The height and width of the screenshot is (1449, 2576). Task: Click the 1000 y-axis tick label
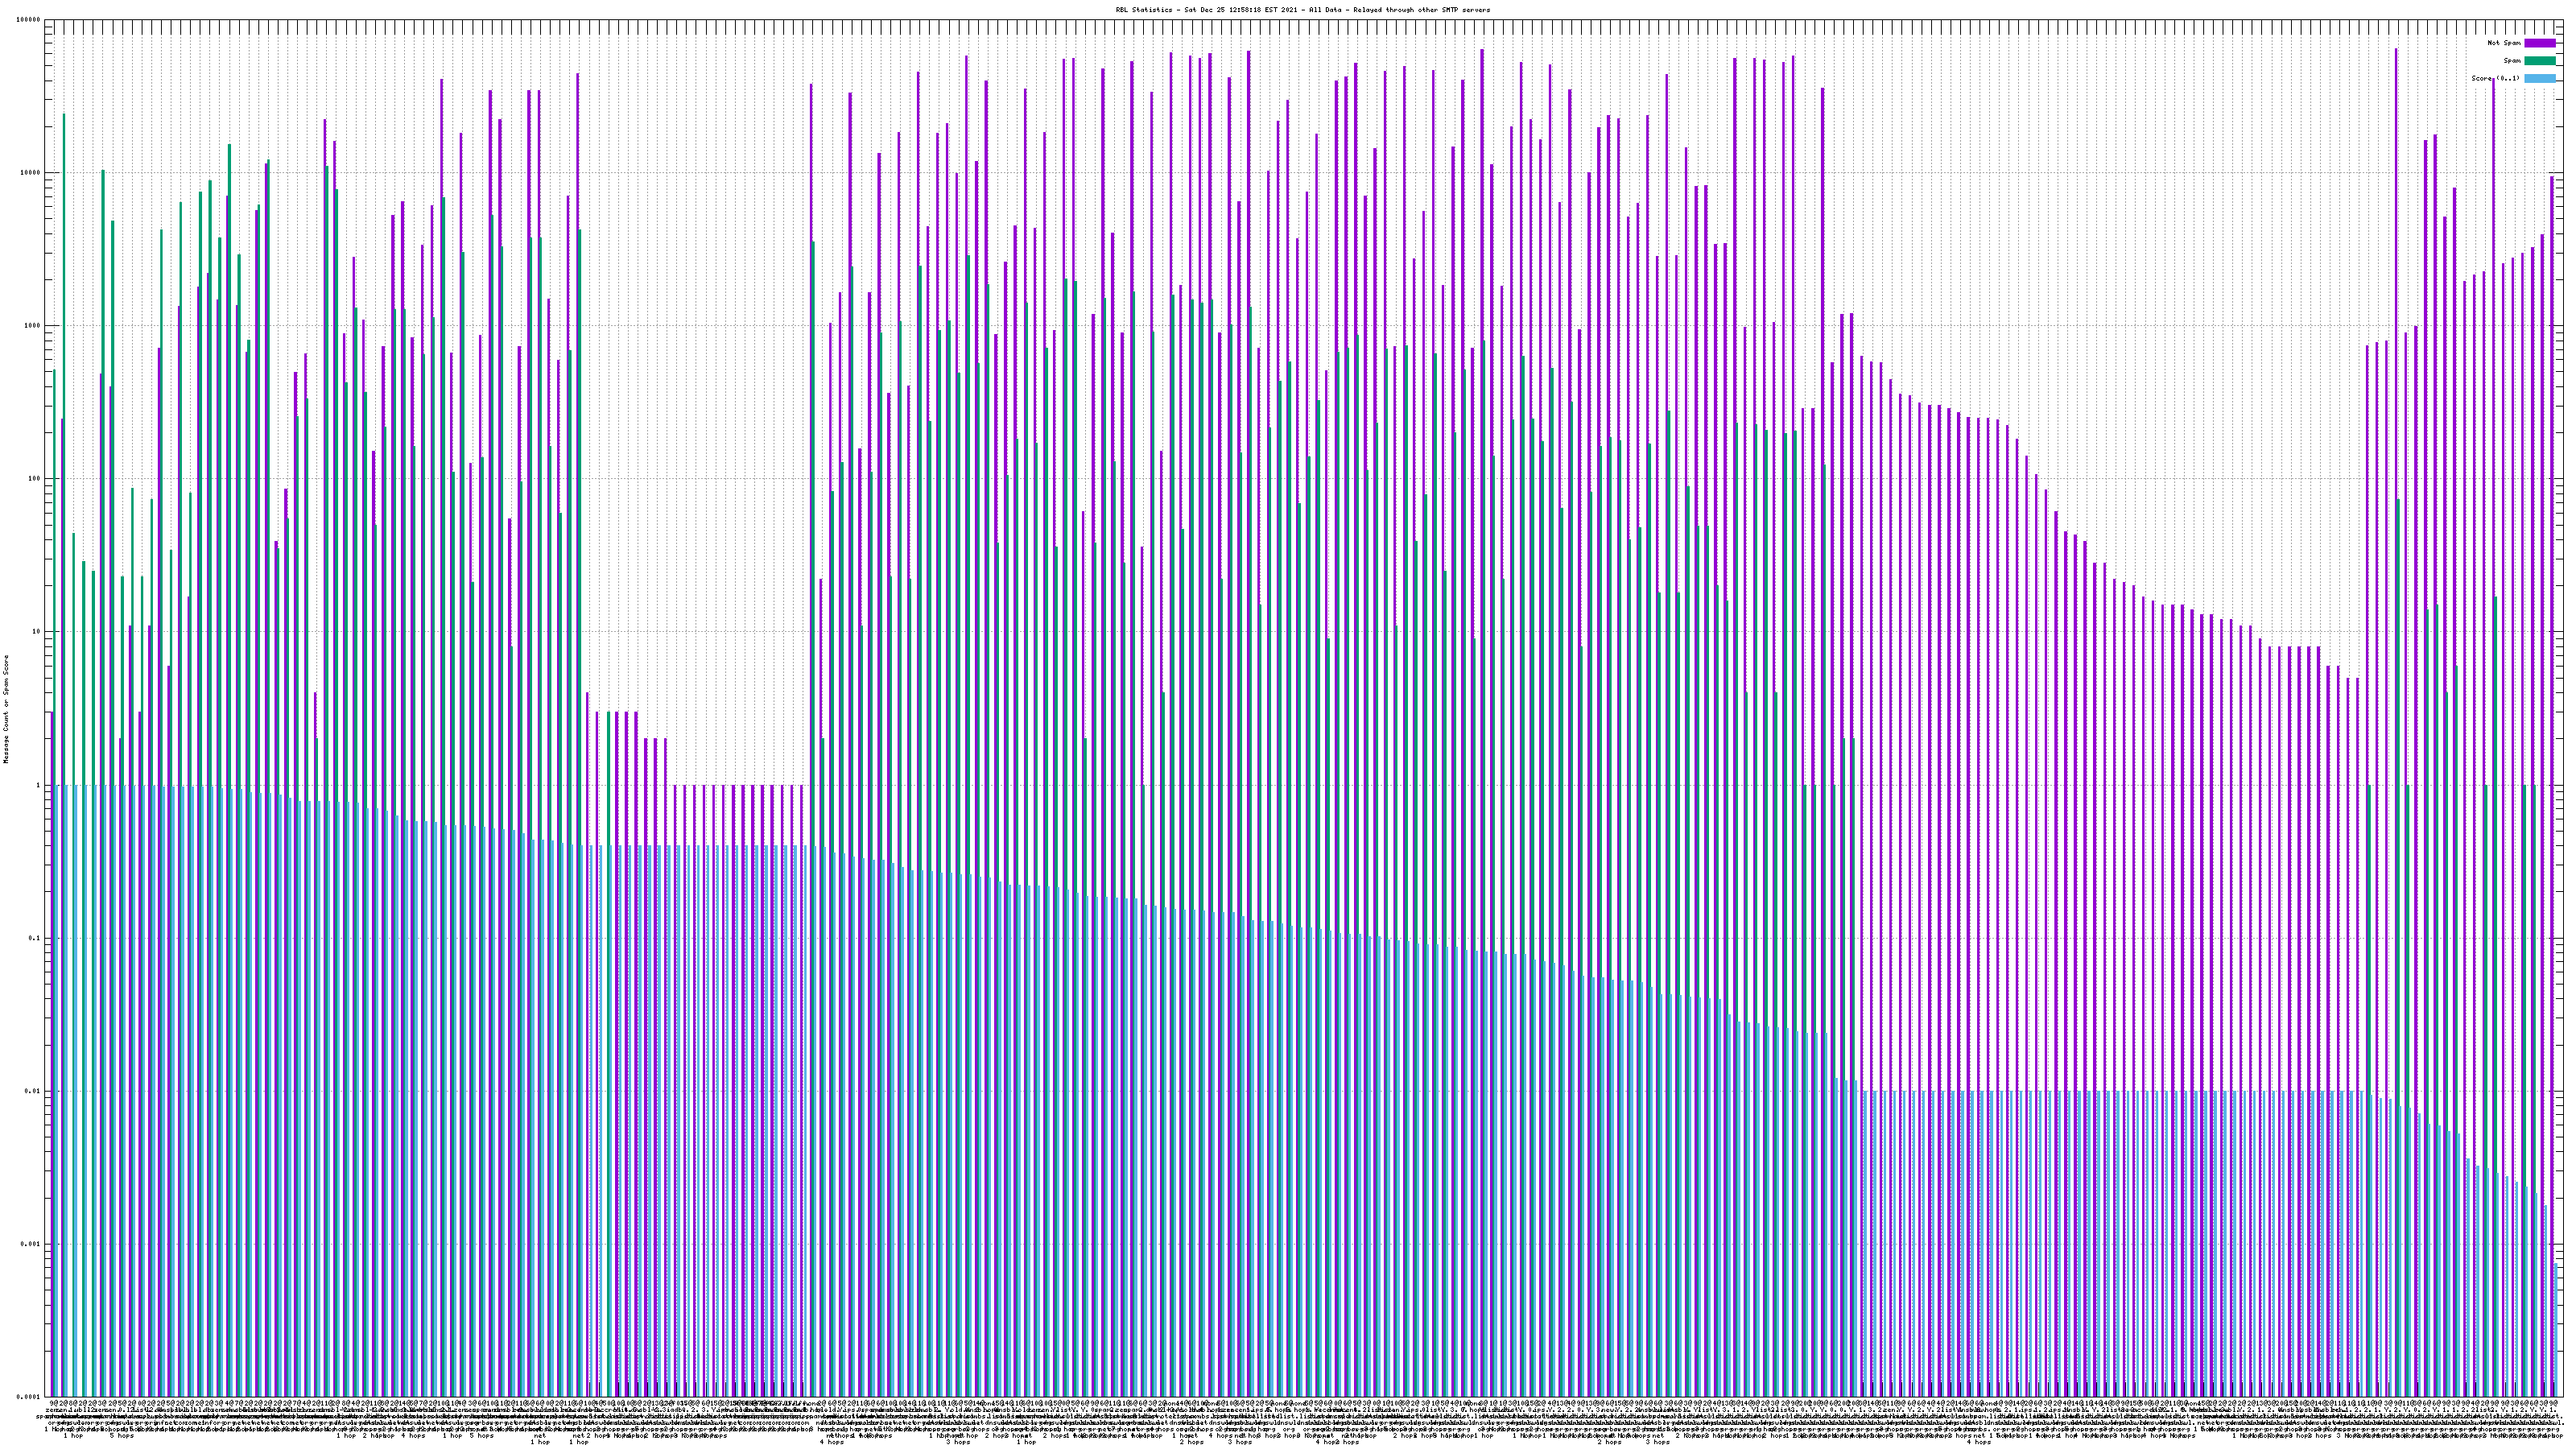pyautogui.click(x=33, y=326)
